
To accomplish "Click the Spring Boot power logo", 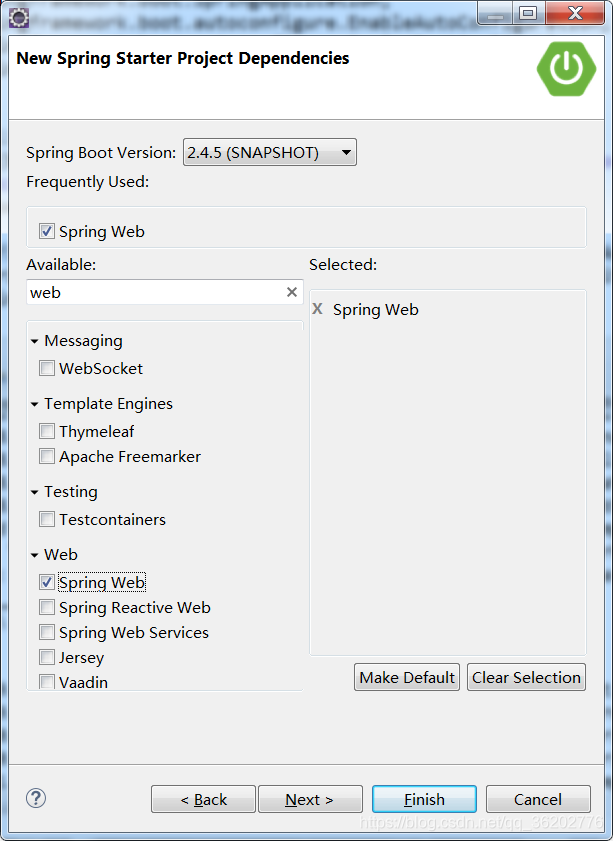I will [x=566, y=69].
